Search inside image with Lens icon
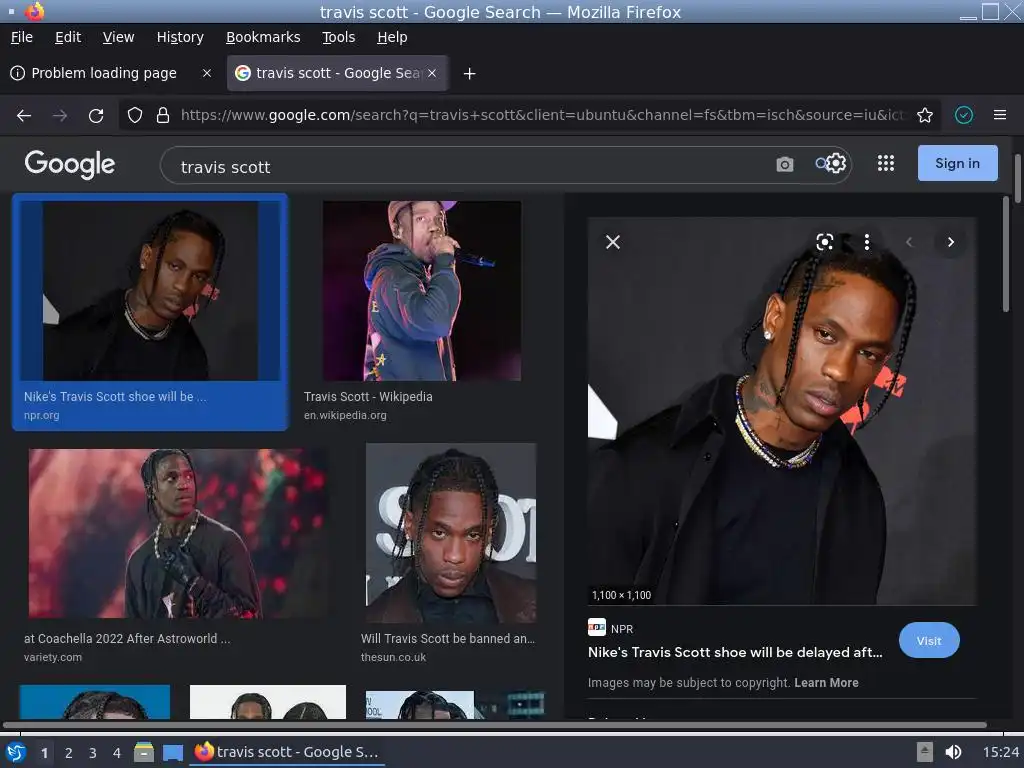This screenshot has width=1024, height=768. pyautogui.click(x=825, y=242)
